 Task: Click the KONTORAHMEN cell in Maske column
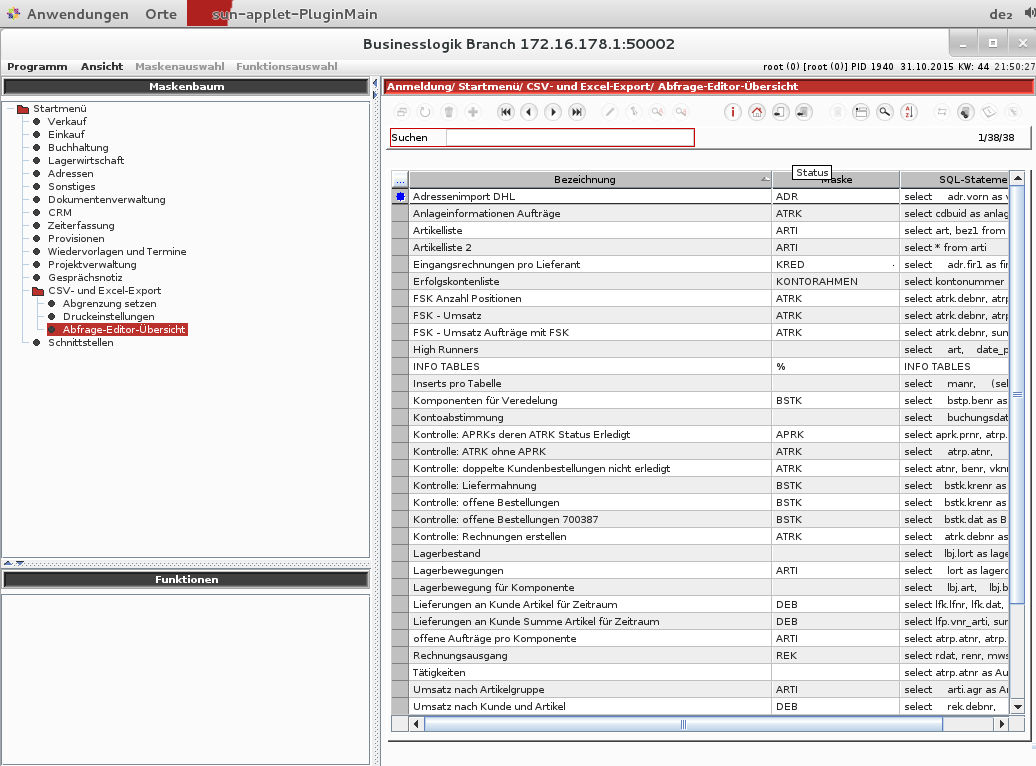tap(836, 282)
